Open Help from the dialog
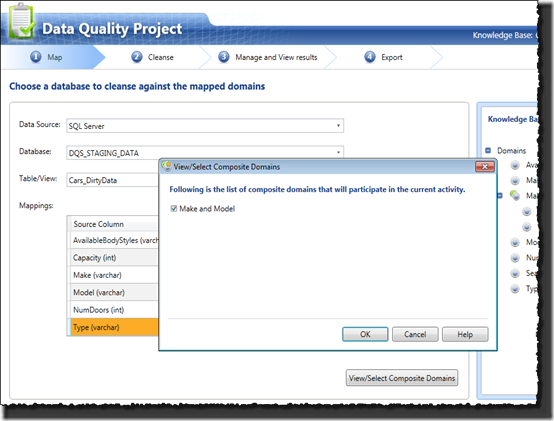 465,334
